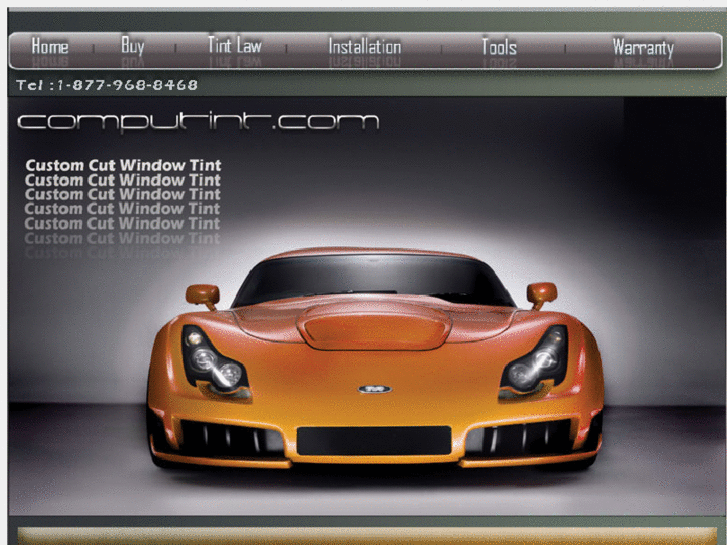The image size is (727, 545).
Task: Click the computint.com logo
Action: (x=198, y=122)
